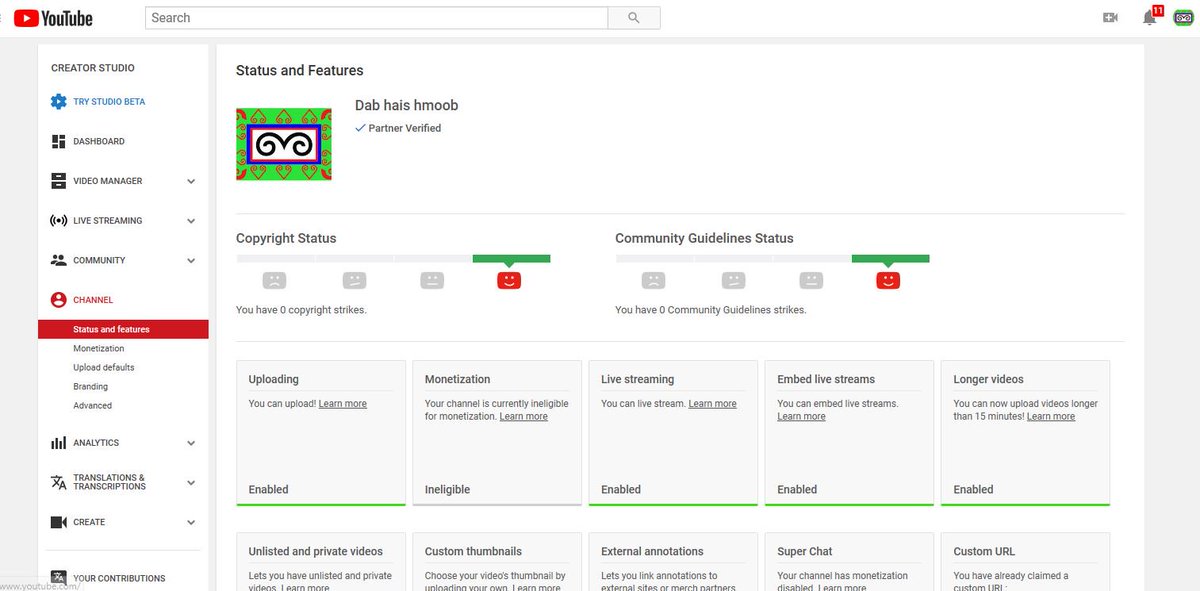Click the Try Studio Beta gear icon

[x=58, y=102]
